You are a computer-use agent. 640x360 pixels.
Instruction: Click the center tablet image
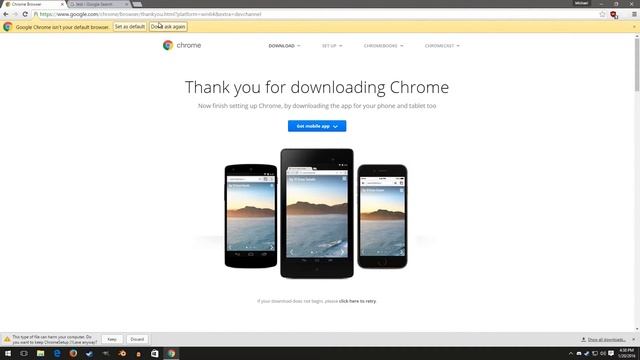317,213
